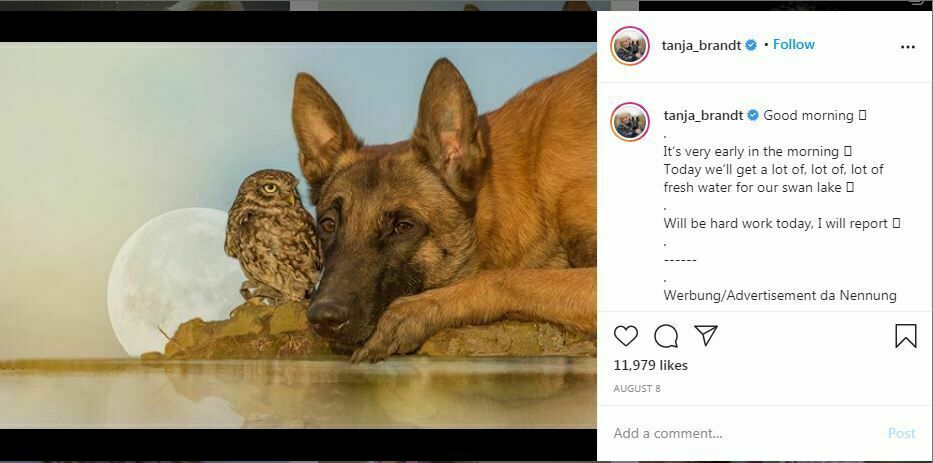The image size is (933, 463).
Task: Click the verified badge next to the caption username
Action: coord(752,115)
